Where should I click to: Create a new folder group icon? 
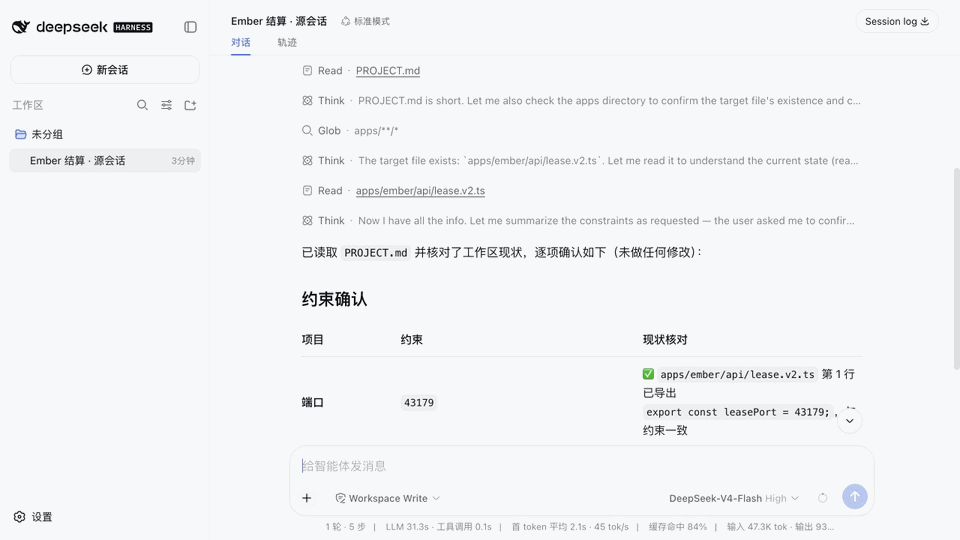tap(190, 105)
